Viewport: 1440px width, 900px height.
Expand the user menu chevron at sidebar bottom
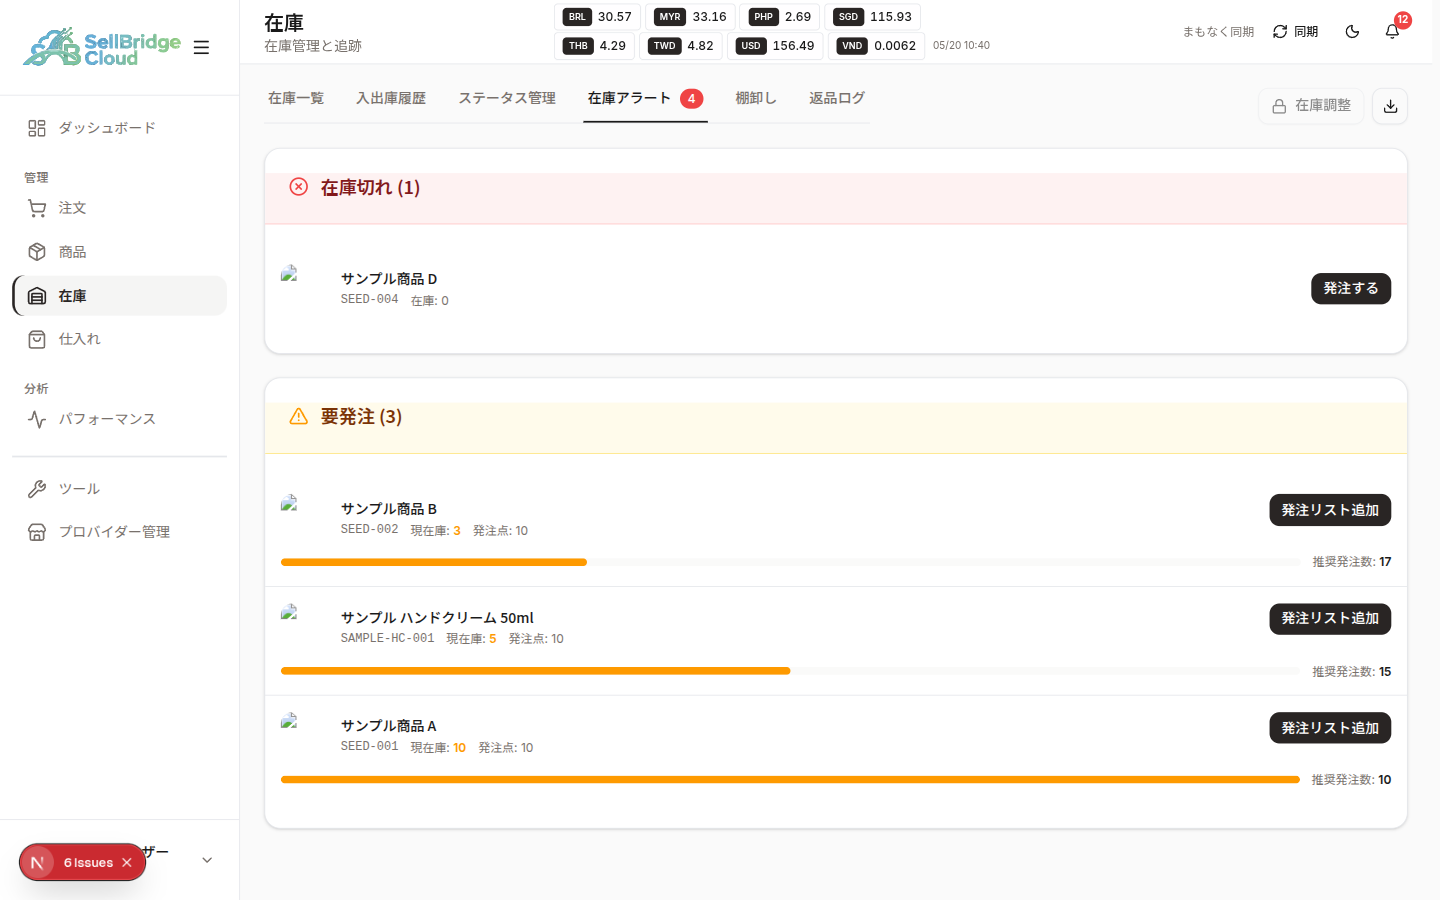coord(207,860)
